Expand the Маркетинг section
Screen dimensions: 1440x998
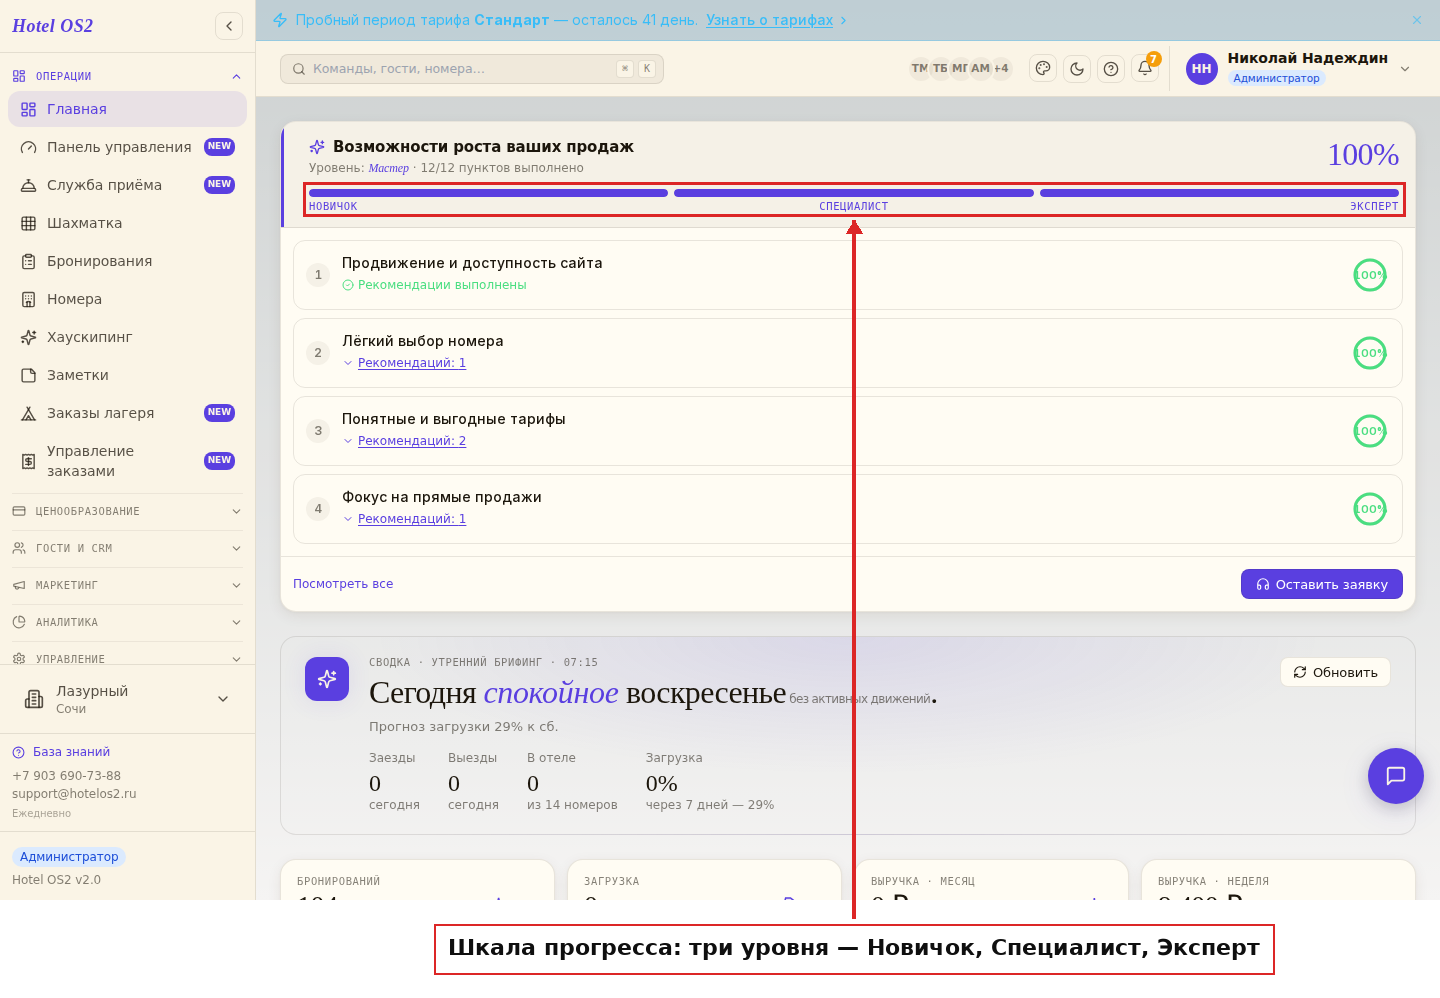click(x=127, y=585)
